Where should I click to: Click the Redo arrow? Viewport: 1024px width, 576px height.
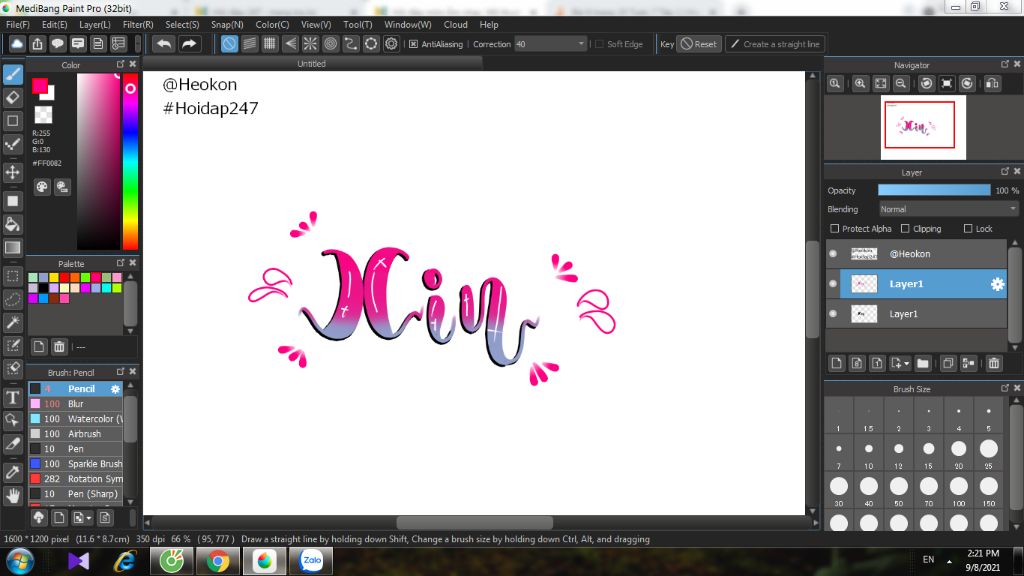(189, 44)
